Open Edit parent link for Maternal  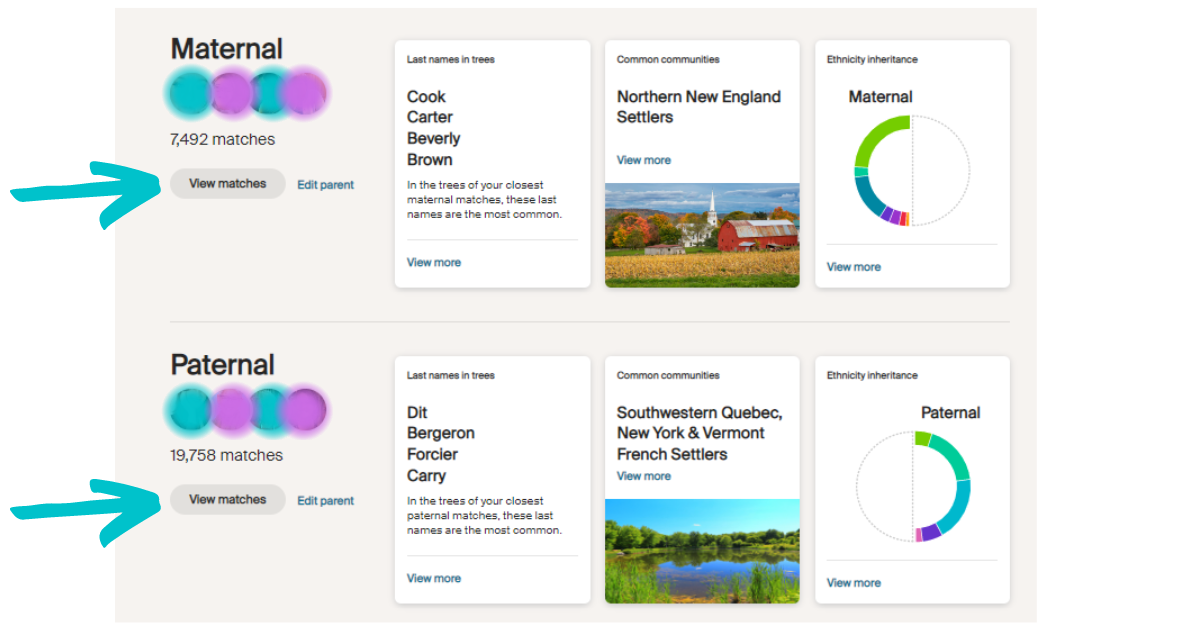click(x=326, y=185)
